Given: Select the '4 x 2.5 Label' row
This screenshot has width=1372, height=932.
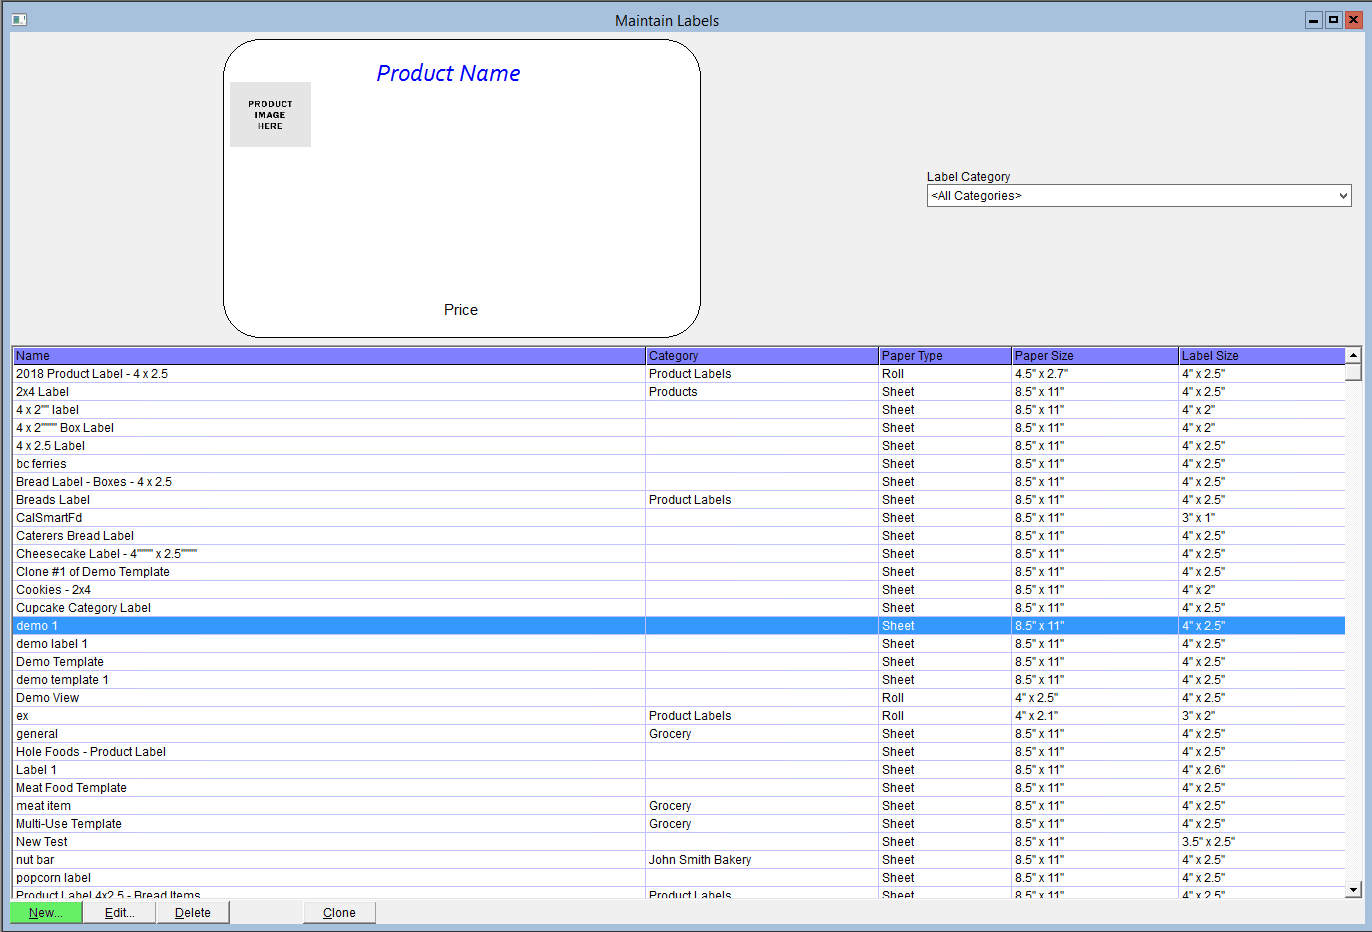Looking at the screenshot, I should coord(679,446).
